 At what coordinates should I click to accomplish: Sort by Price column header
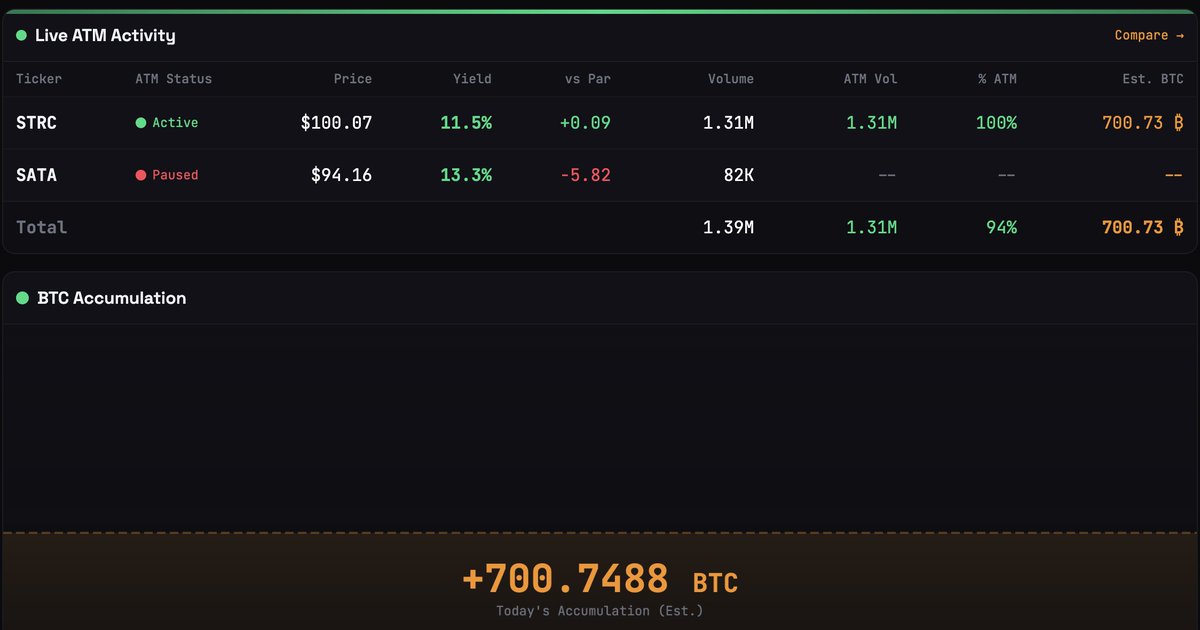pos(352,79)
